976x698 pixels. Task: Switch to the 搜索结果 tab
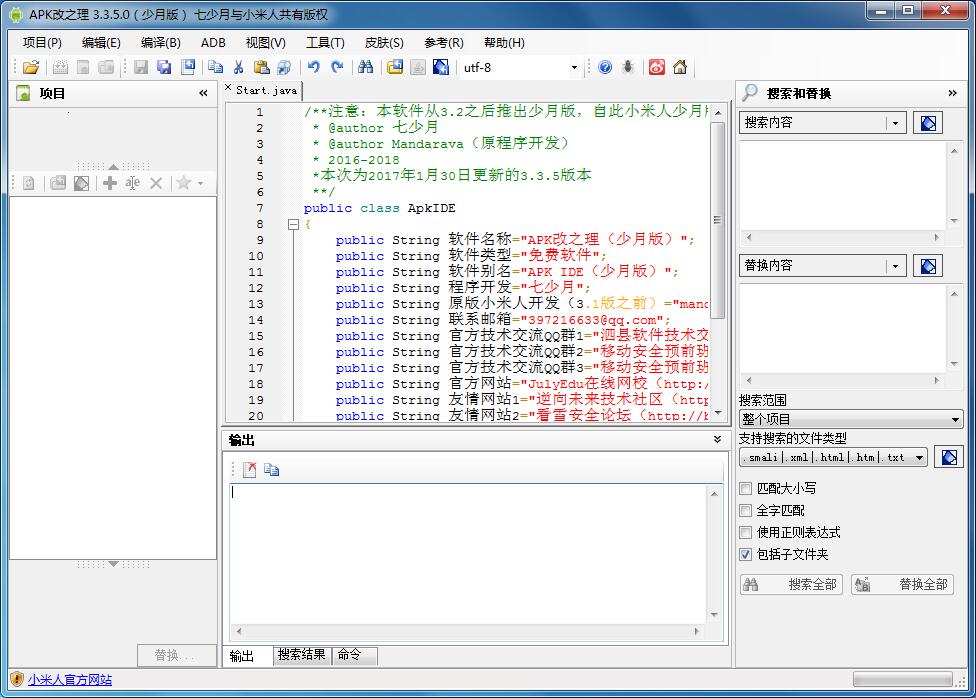(302, 656)
